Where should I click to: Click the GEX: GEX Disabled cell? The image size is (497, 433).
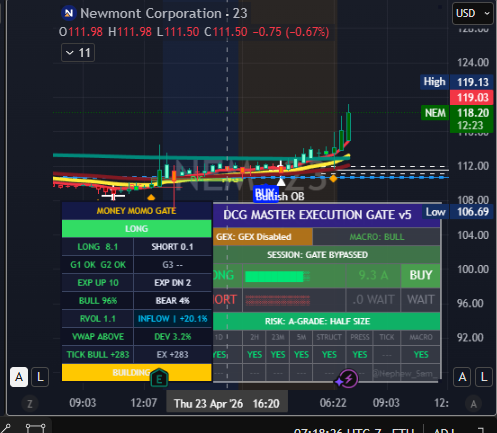(x=263, y=237)
